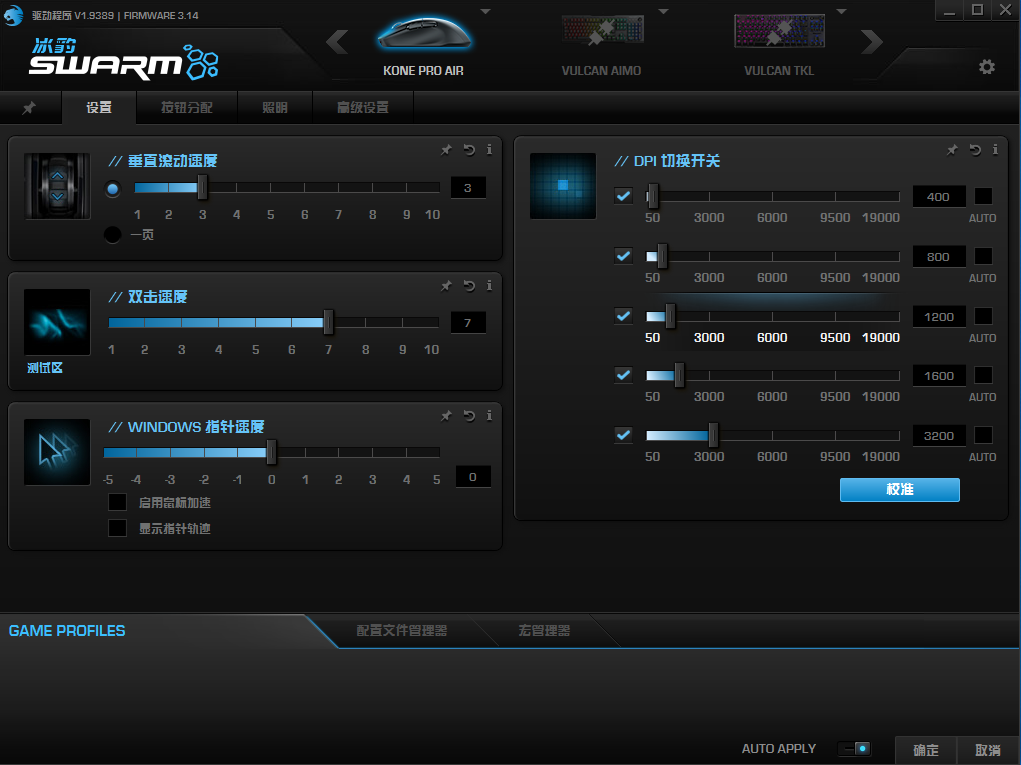The image size is (1021, 765).
Task: Click the 1200 DPI slider handle
Action: (670, 316)
